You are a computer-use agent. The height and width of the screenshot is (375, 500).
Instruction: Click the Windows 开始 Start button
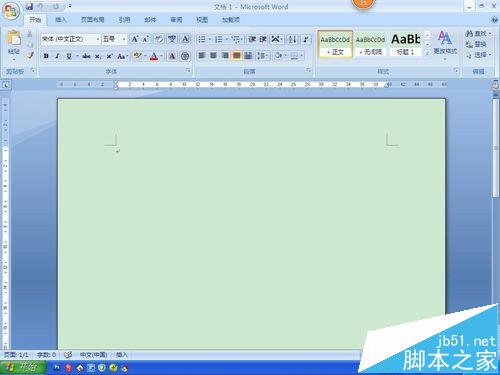23,368
